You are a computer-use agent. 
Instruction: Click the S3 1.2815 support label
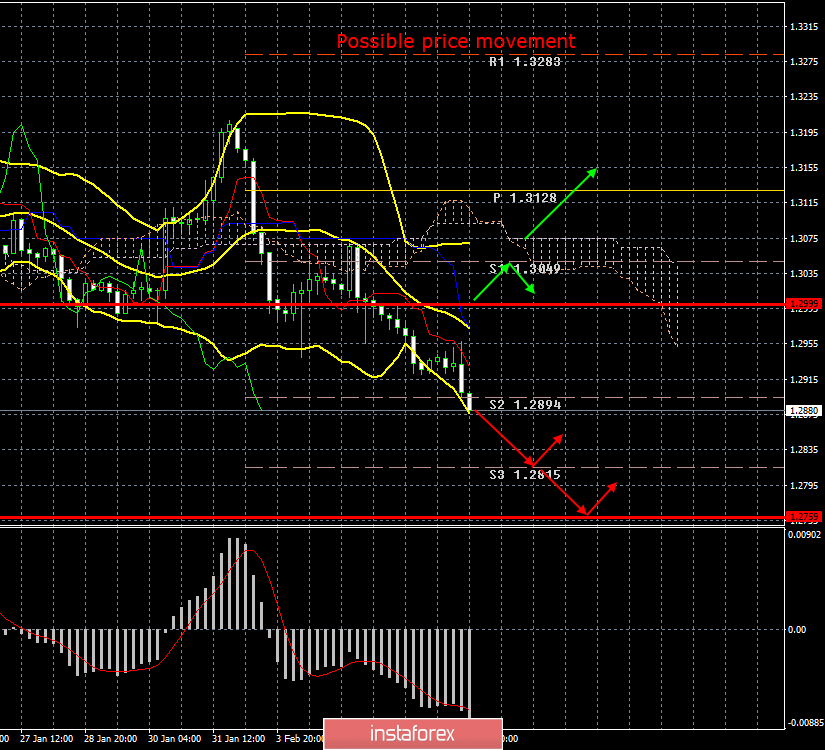coord(525,474)
